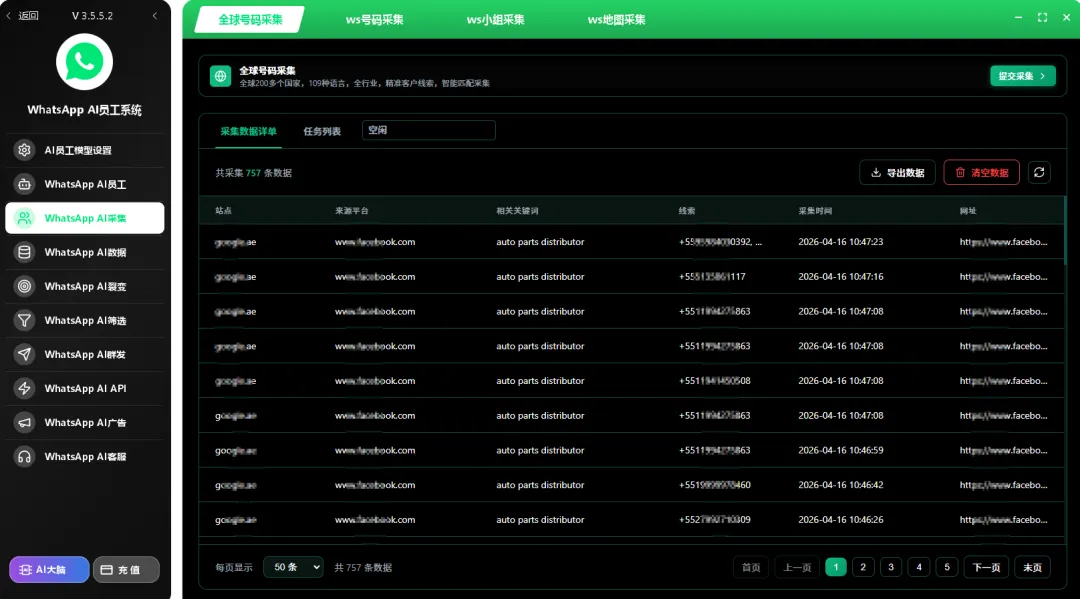Screen dimensions: 1080x599
Task: Click timestamp 2026-04-16 10:47:23
Action: click(x=840, y=242)
